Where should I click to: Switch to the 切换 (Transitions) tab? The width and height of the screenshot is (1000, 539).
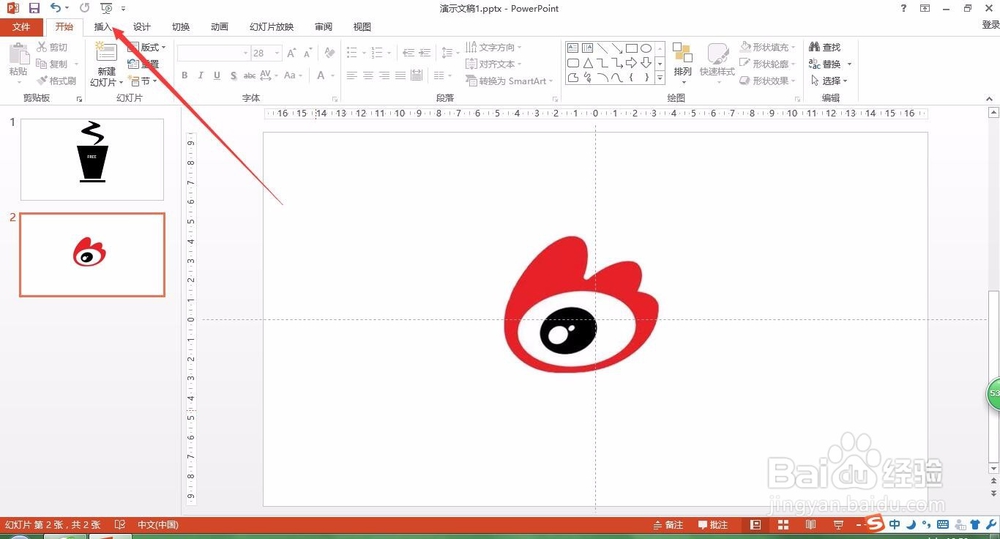(180, 27)
